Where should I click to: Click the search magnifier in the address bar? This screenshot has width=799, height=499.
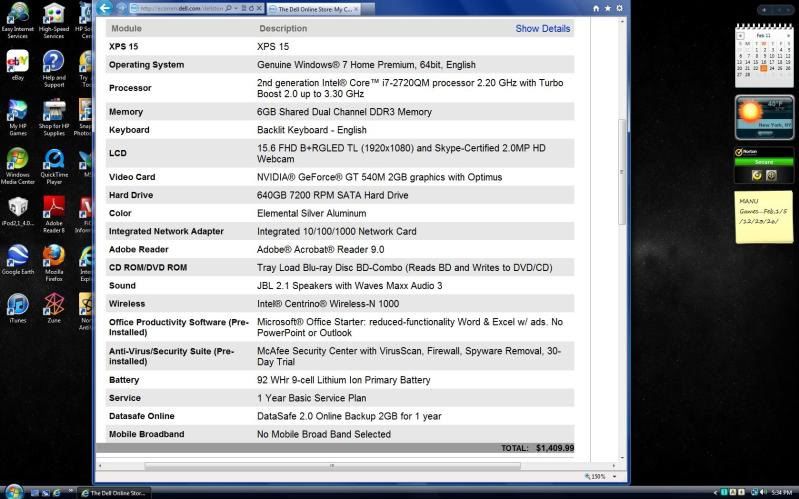[228, 9]
